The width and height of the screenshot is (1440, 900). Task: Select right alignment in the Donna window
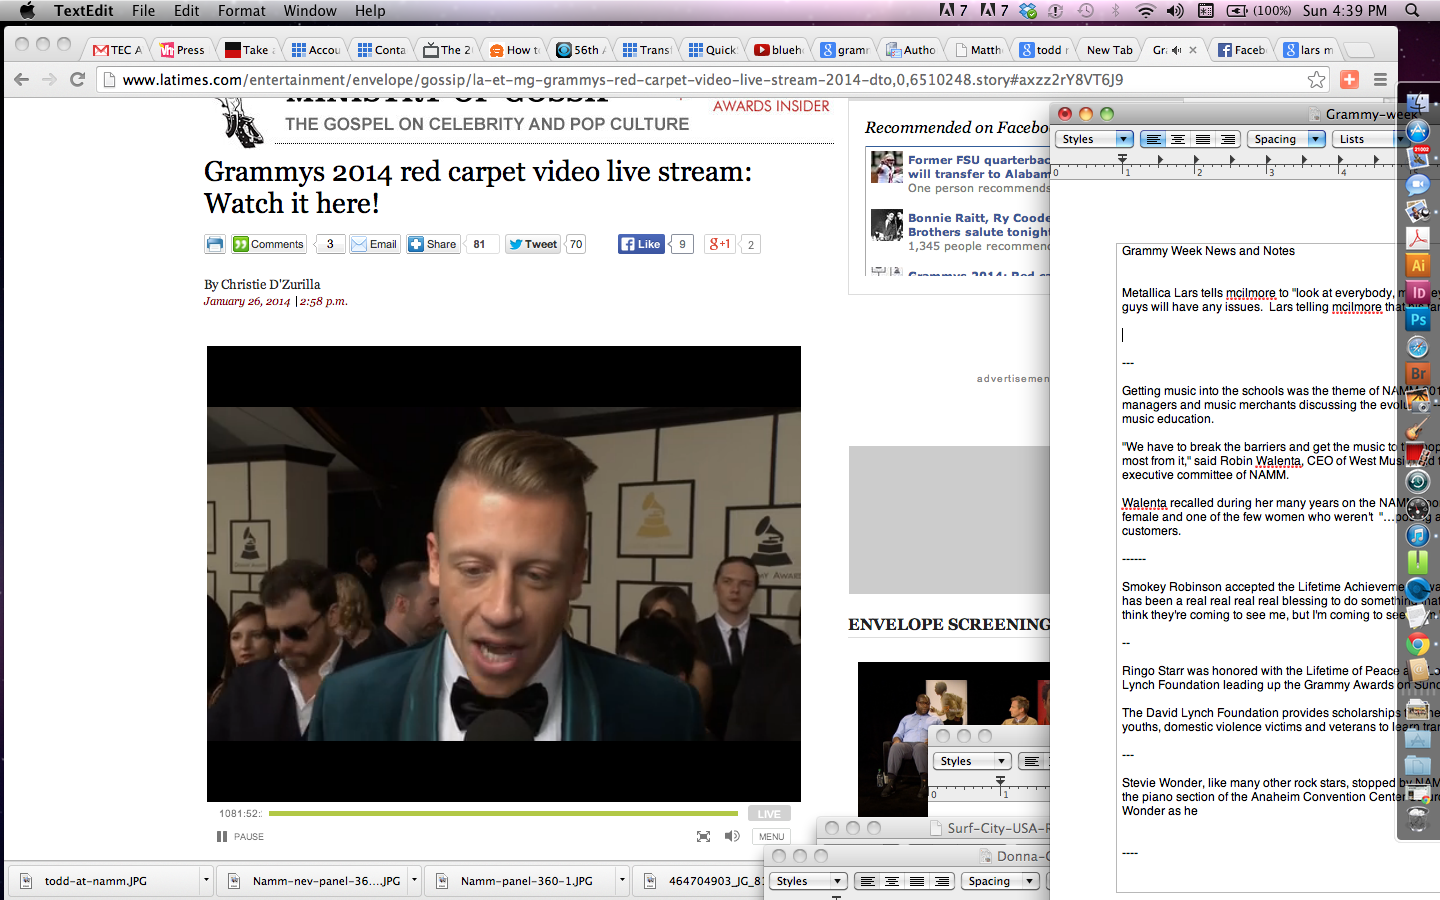[942, 881]
